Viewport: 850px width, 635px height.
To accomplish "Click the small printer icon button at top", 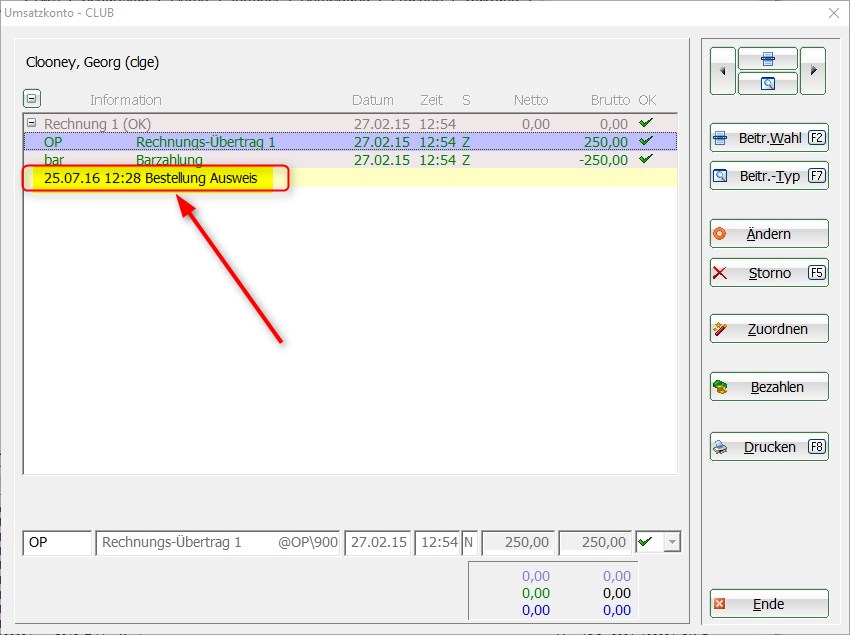I will [x=767, y=59].
